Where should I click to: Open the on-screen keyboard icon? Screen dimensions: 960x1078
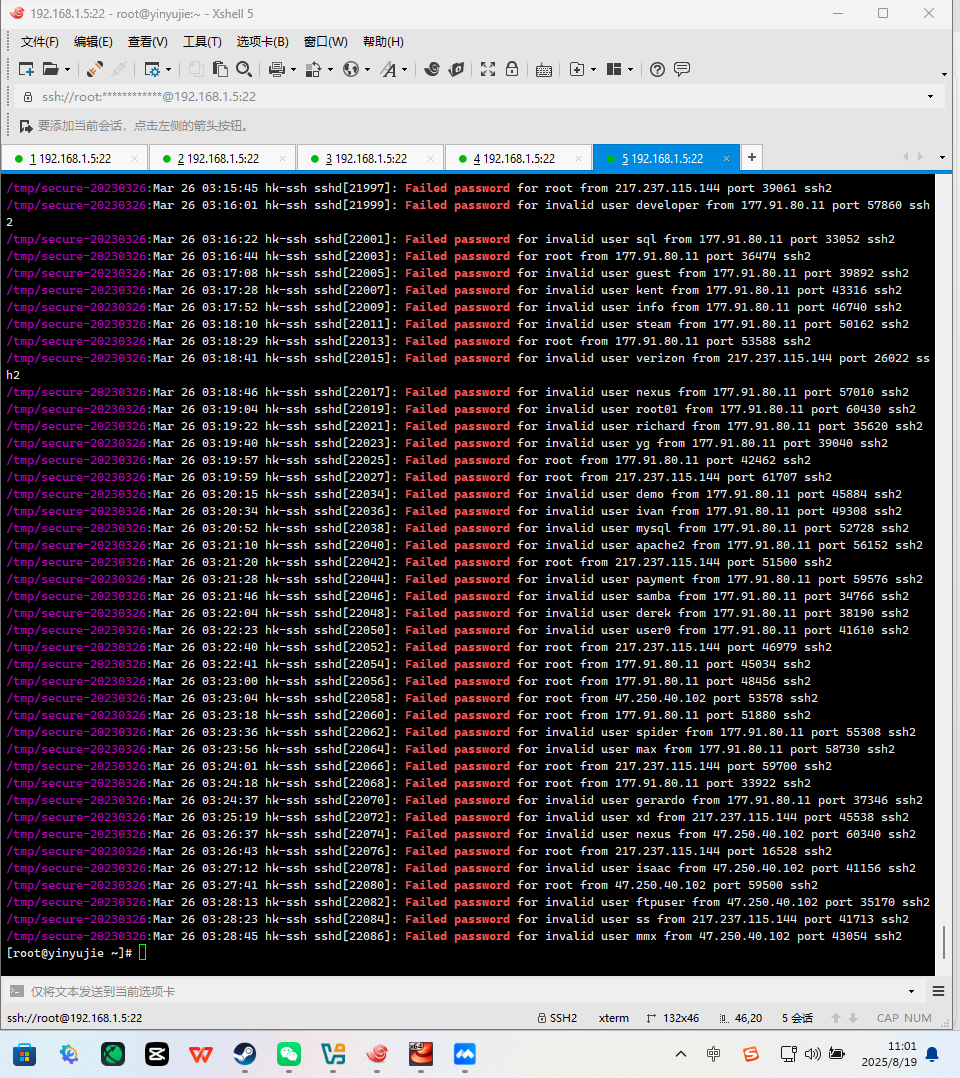(x=544, y=69)
